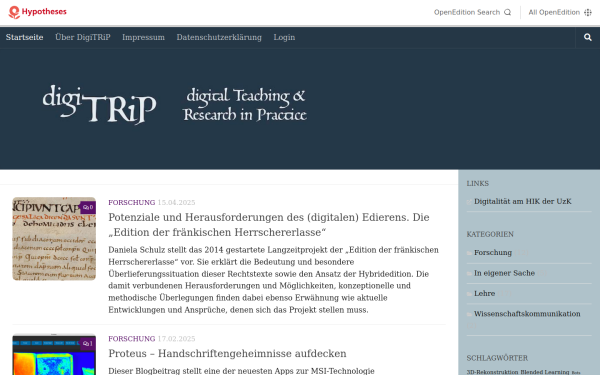Click the All OpenEdition grid icon
Viewport: 600px width, 375px height.
(588, 12)
